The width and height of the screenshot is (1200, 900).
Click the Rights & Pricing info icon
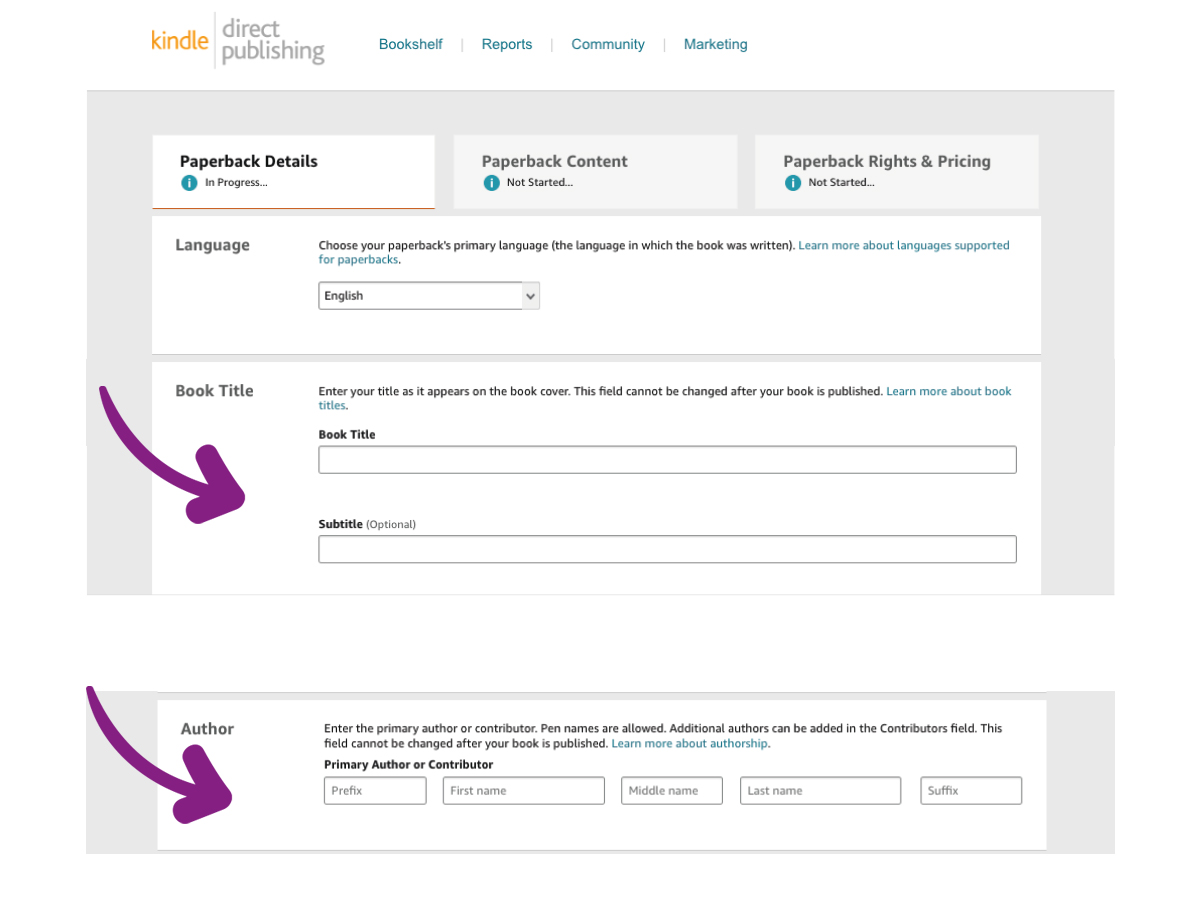(x=793, y=183)
